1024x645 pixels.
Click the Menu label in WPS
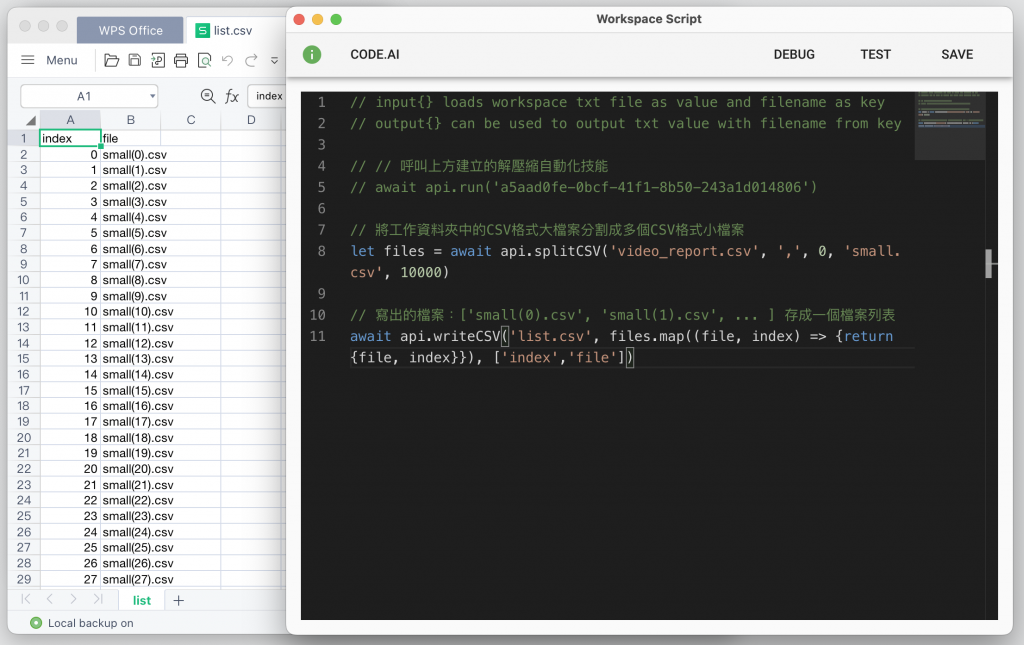62,60
